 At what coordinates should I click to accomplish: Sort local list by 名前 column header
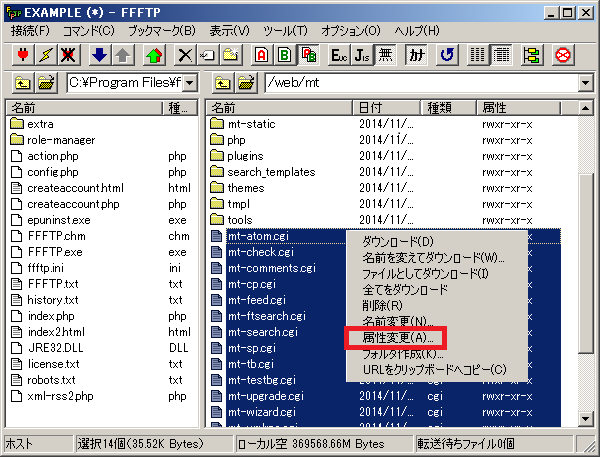coord(85,108)
